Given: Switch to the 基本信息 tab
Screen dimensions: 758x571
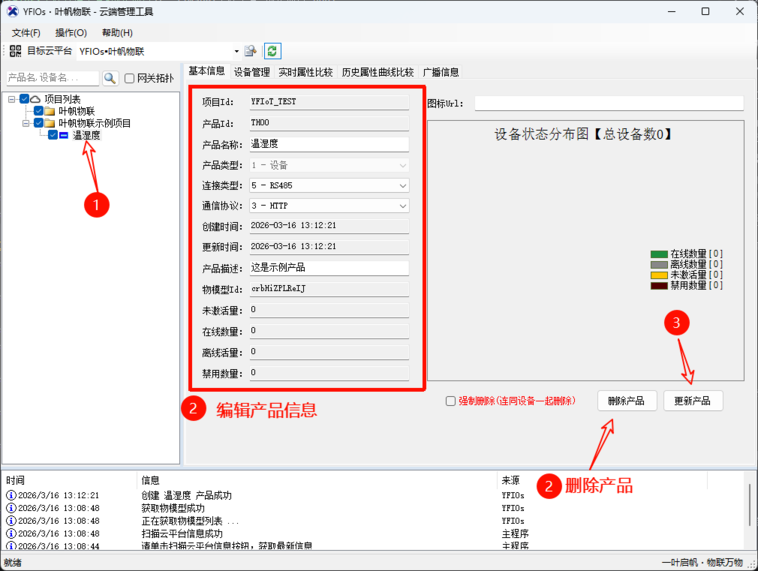Looking at the screenshot, I should tap(206, 71).
